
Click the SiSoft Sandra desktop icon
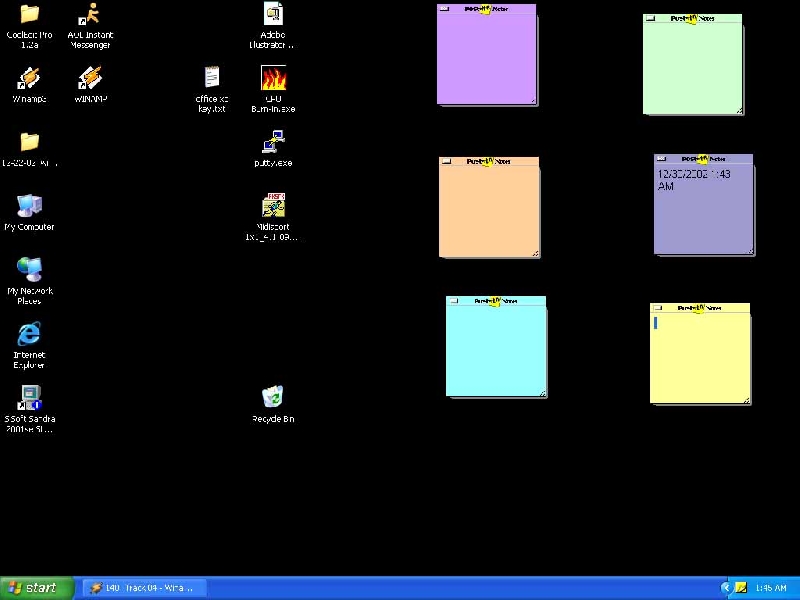tap(30, 399)
